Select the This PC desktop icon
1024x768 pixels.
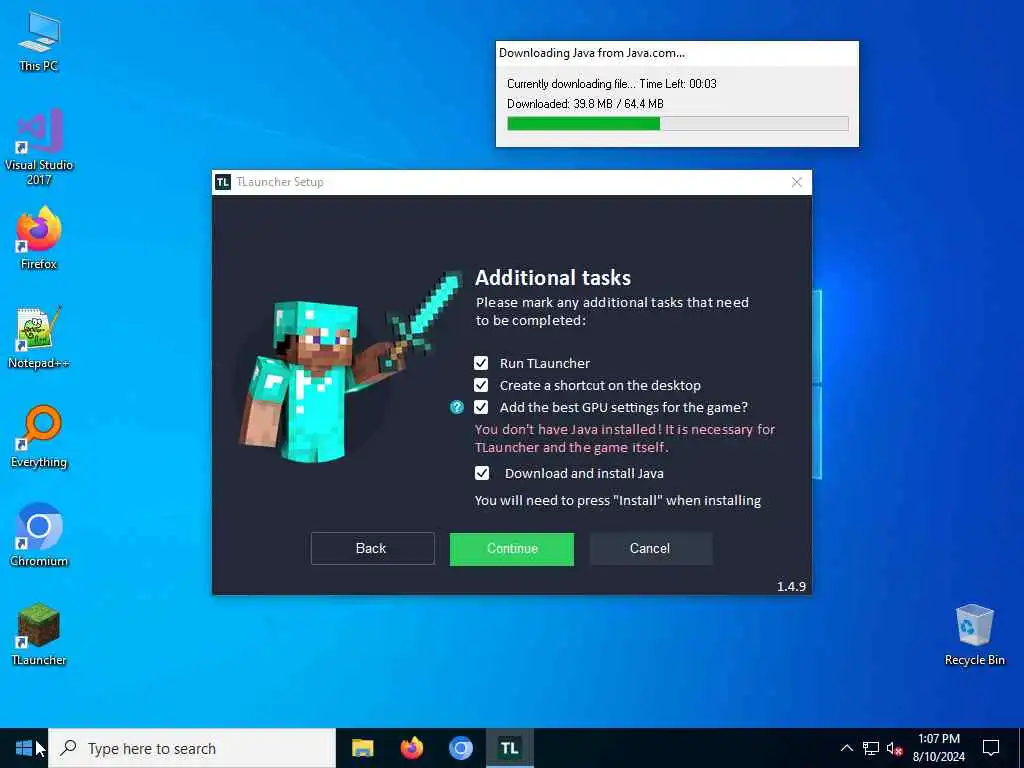click(39, 41)
